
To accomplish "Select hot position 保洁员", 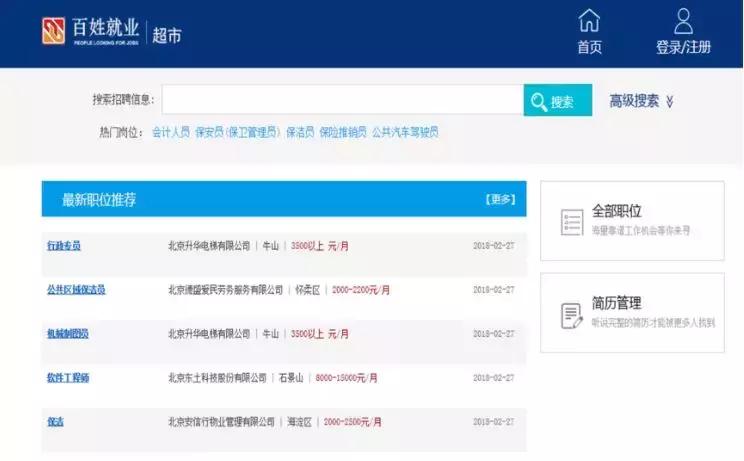I will (x=300, y=132).
